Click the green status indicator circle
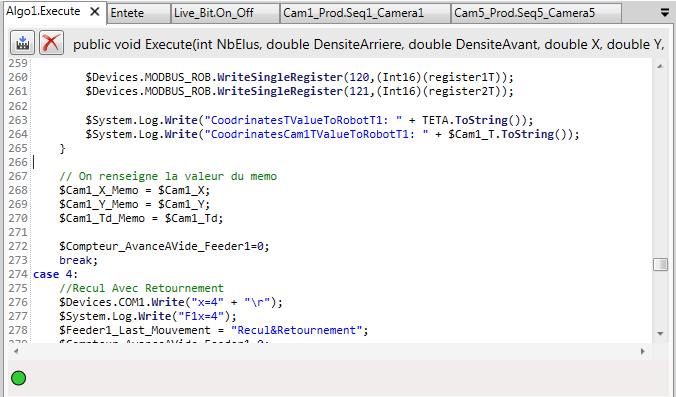Image resolution: width=676 pixels, height=397 pixels. tap(19, 378)
